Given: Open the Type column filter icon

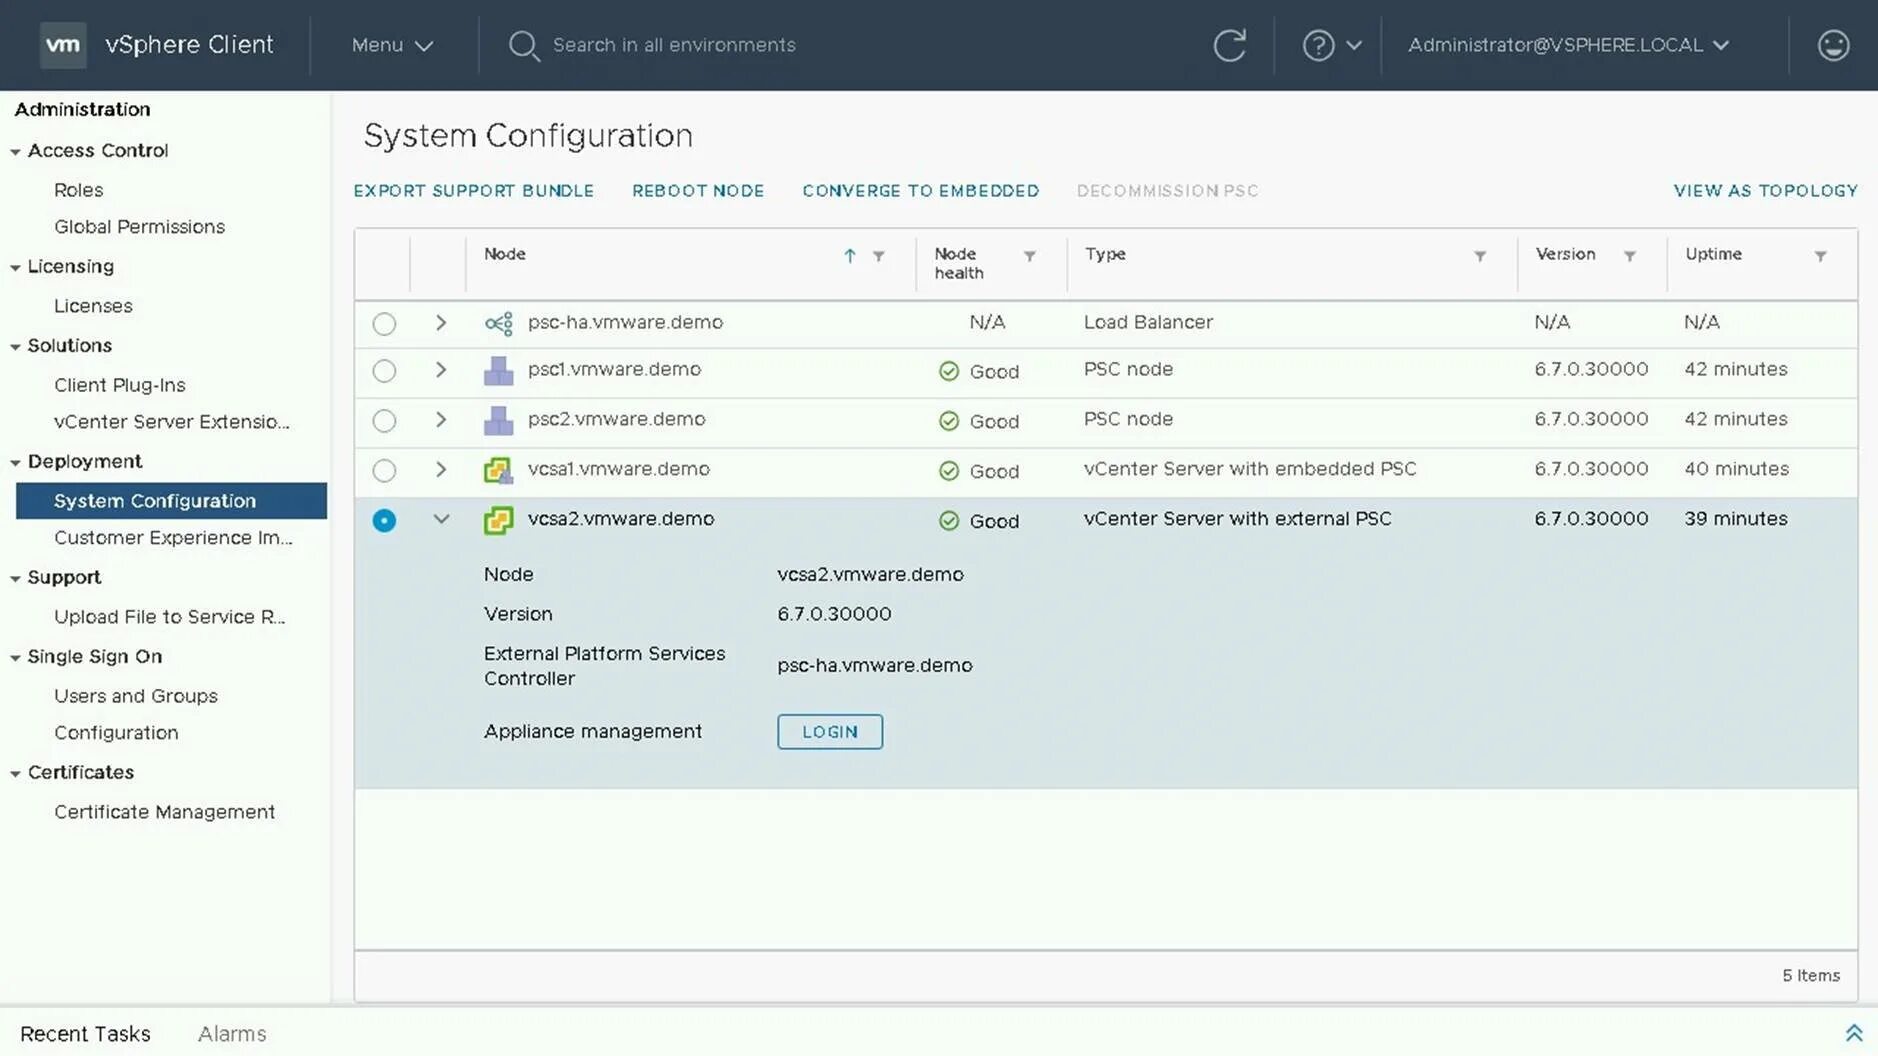Looking at the screenshot, I should [1479, 256].
